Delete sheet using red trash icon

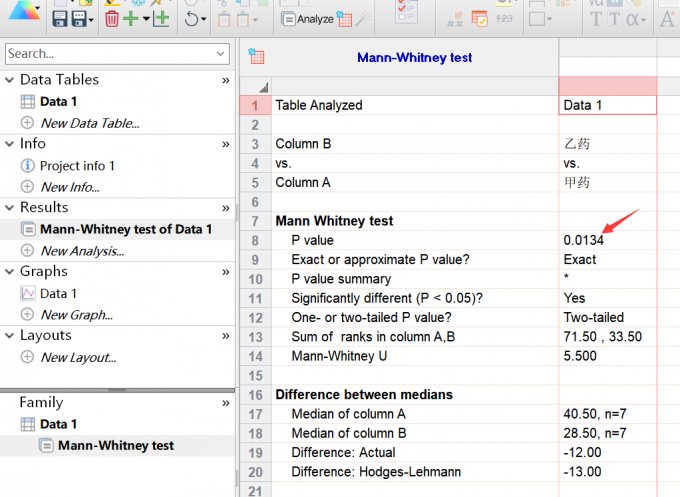tap(112, 19)
